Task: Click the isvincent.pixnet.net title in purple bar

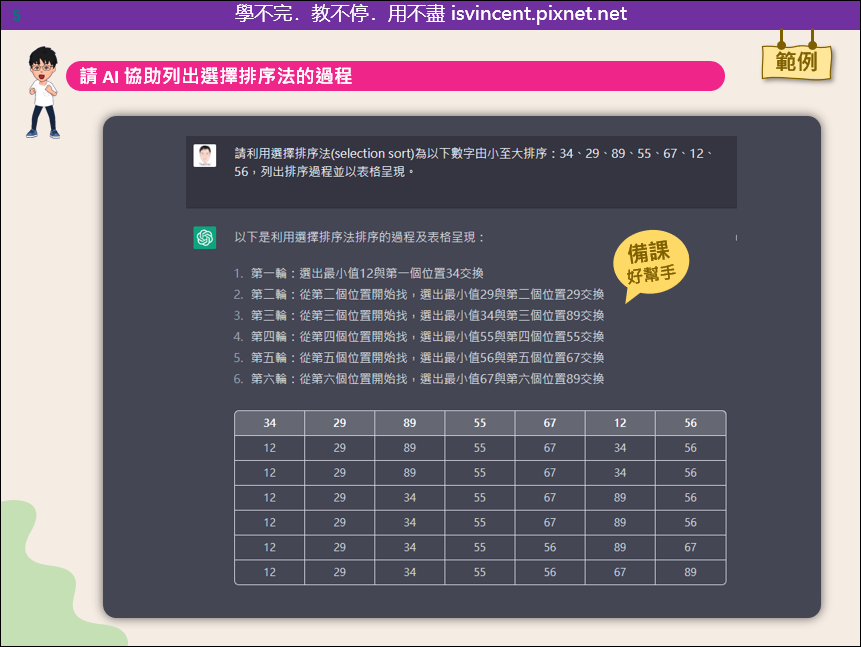Action: (539, 13)
